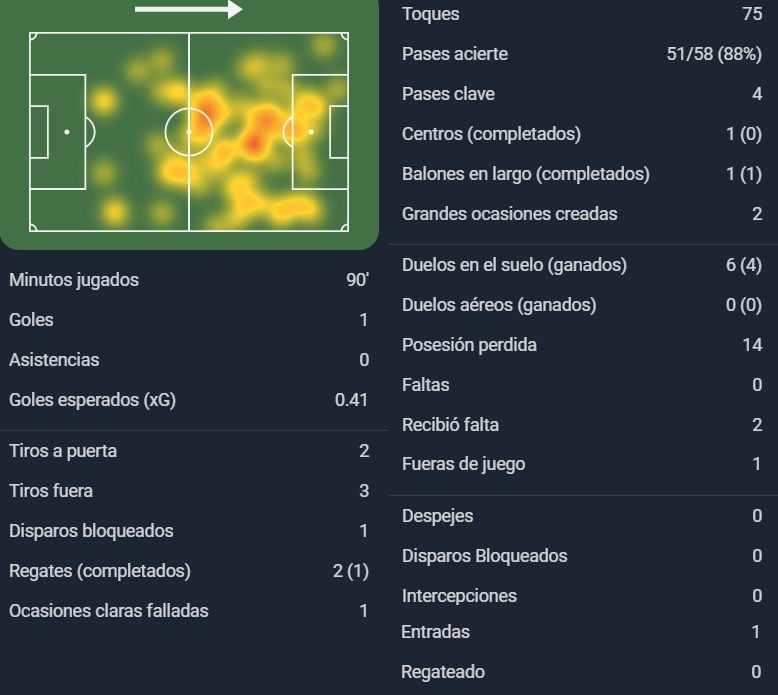
Task: Click the red hotspot on the heatmap
Action: [x=254, y=143]
